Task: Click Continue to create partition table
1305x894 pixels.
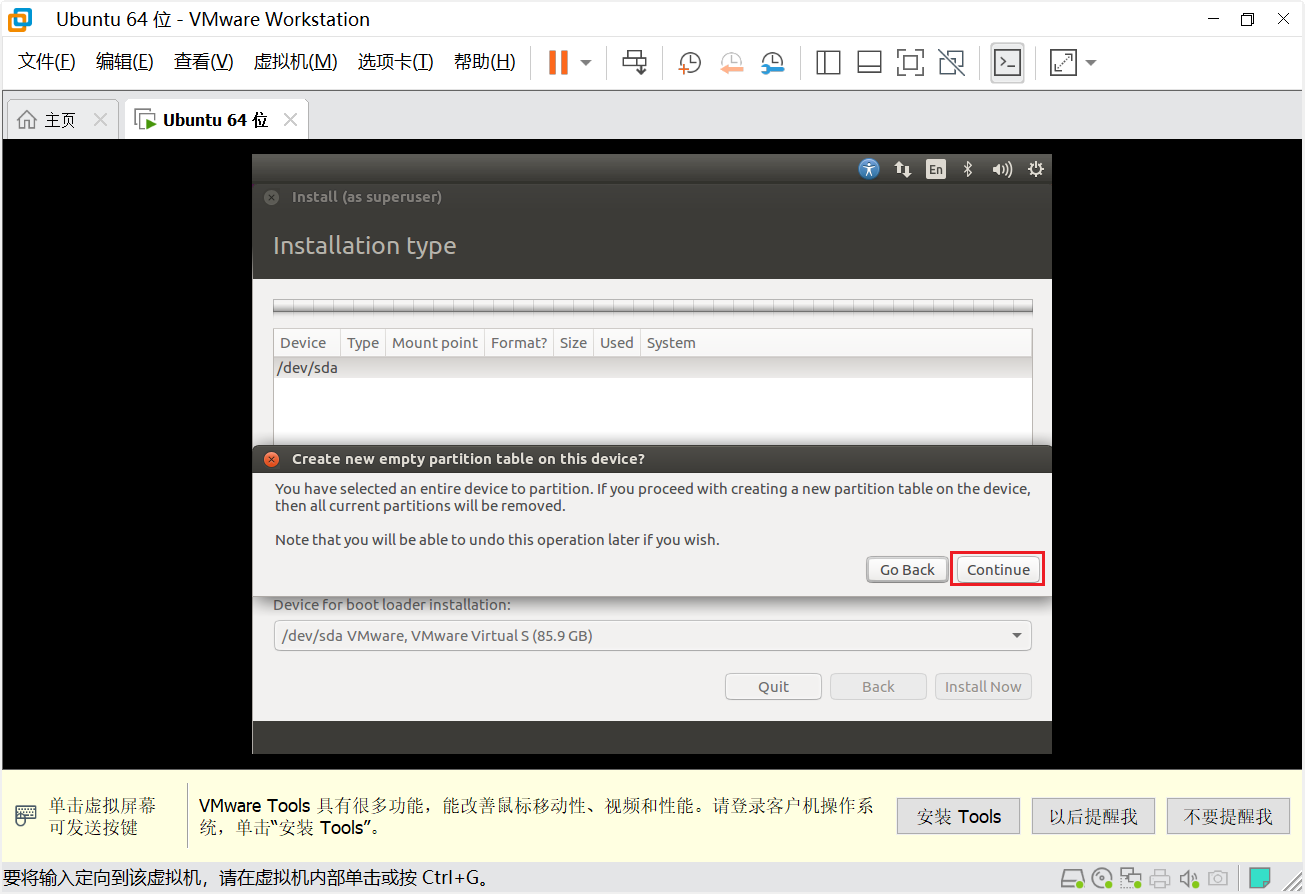Action: pos(998,569)
